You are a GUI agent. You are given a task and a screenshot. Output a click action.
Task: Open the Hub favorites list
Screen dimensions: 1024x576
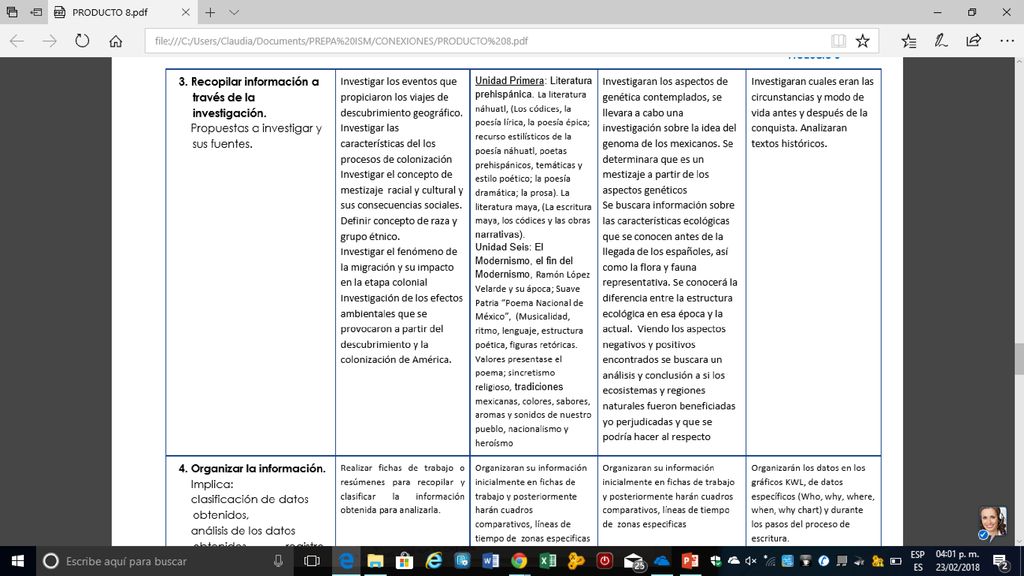908,40
